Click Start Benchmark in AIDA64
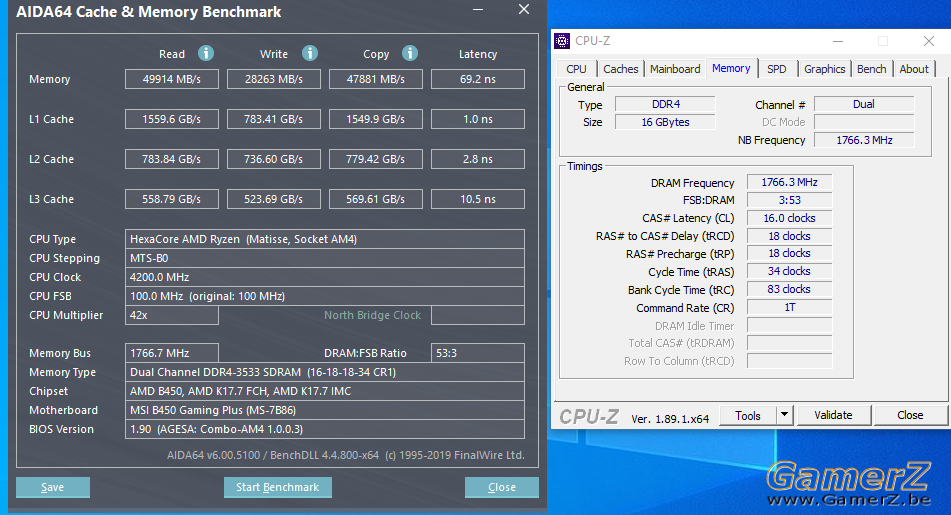The width and height of the screenshot is (951, 515). tap(277, 487)
